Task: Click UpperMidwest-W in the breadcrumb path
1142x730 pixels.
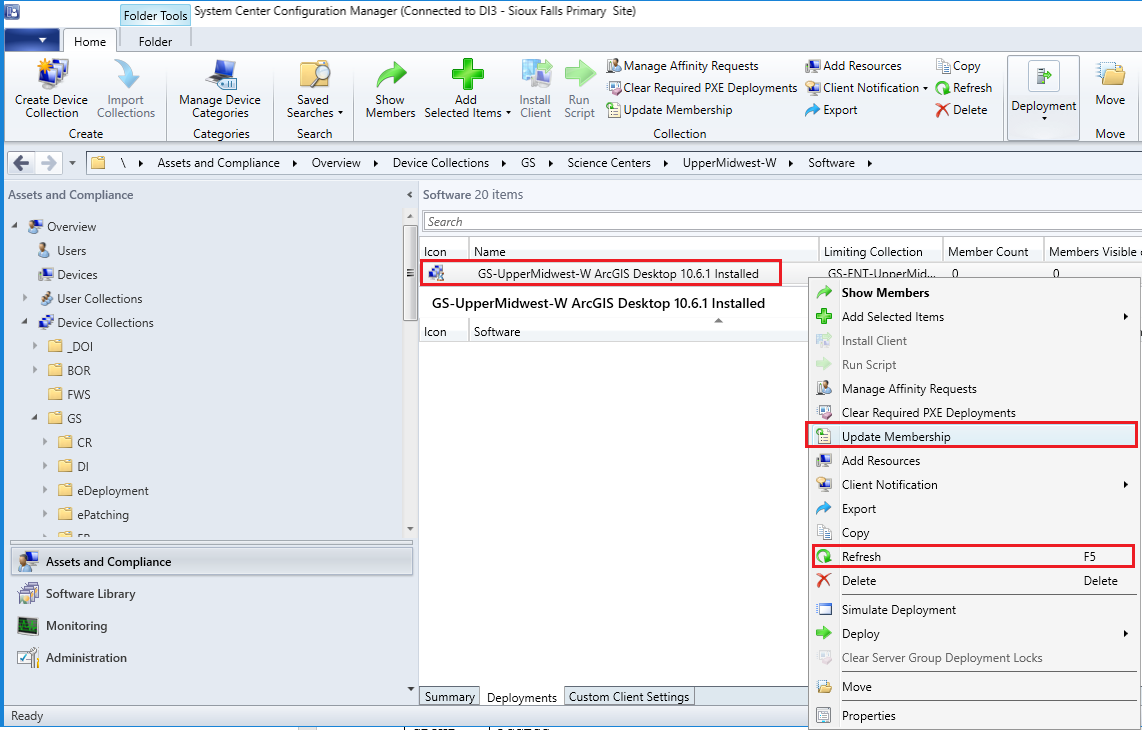Action: (x=729, y=163)
